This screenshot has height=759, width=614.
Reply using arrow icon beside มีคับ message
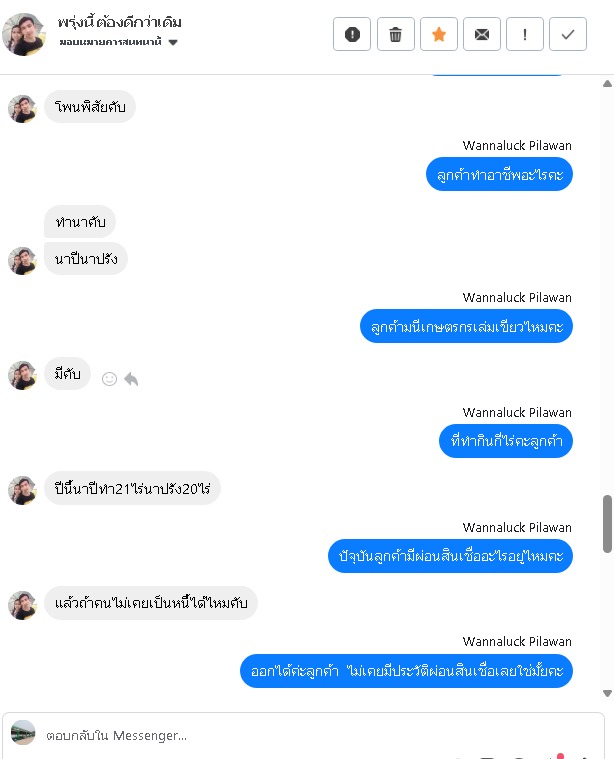(x=131, y=379)
